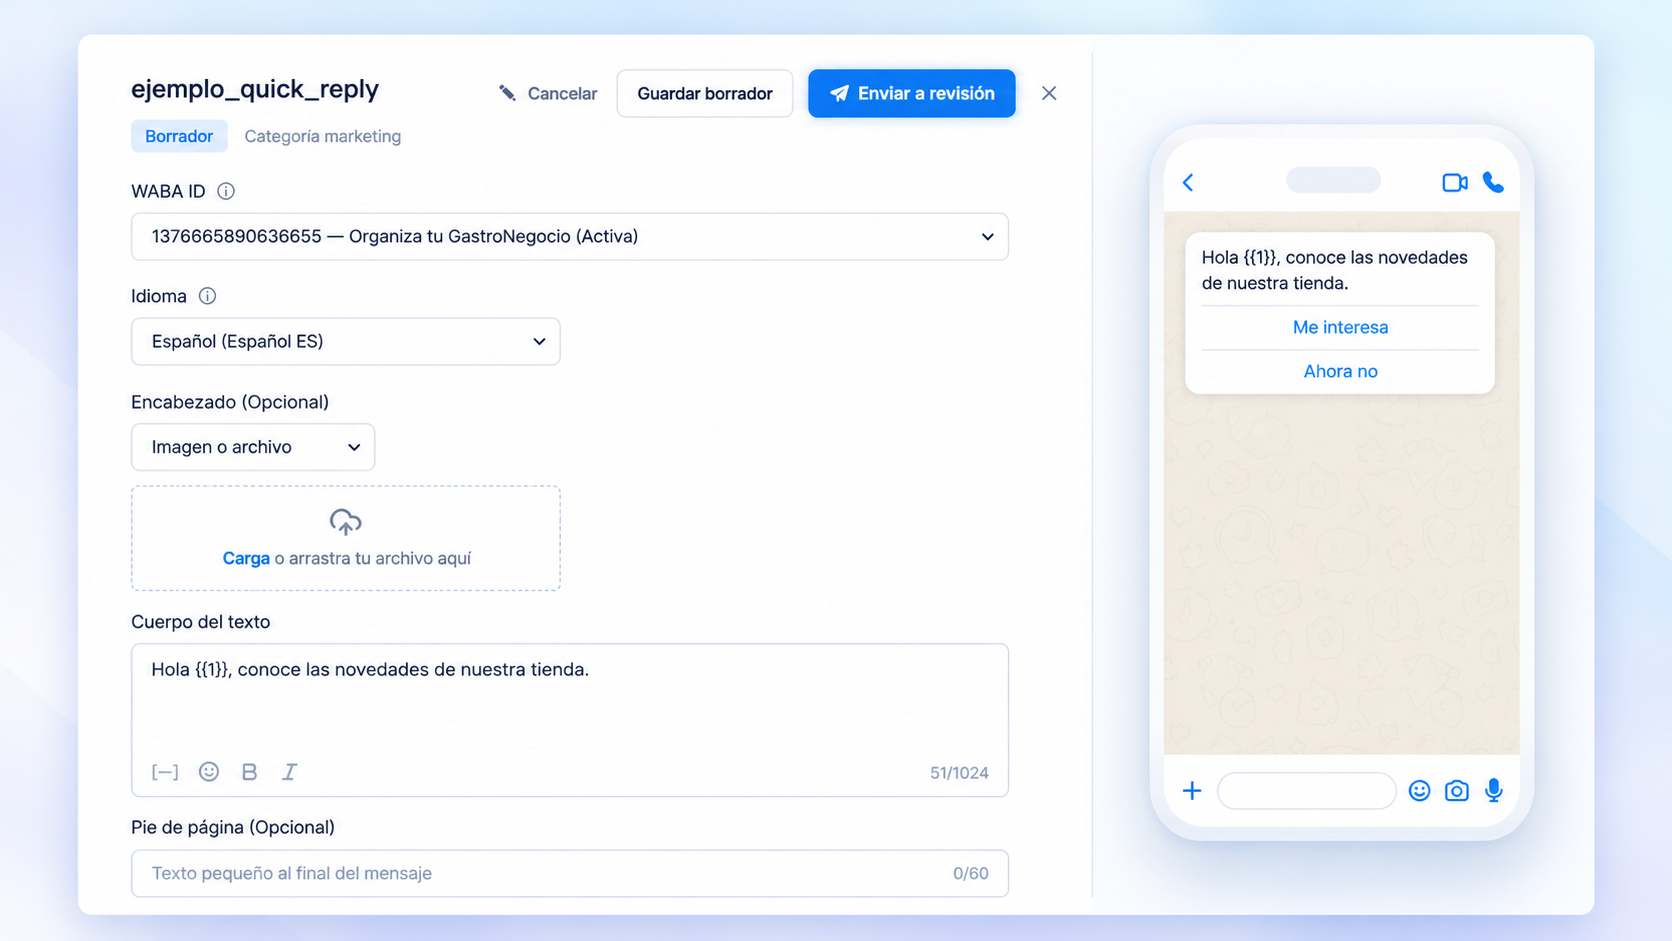Click the Idioma info icon

click(207, 296)
